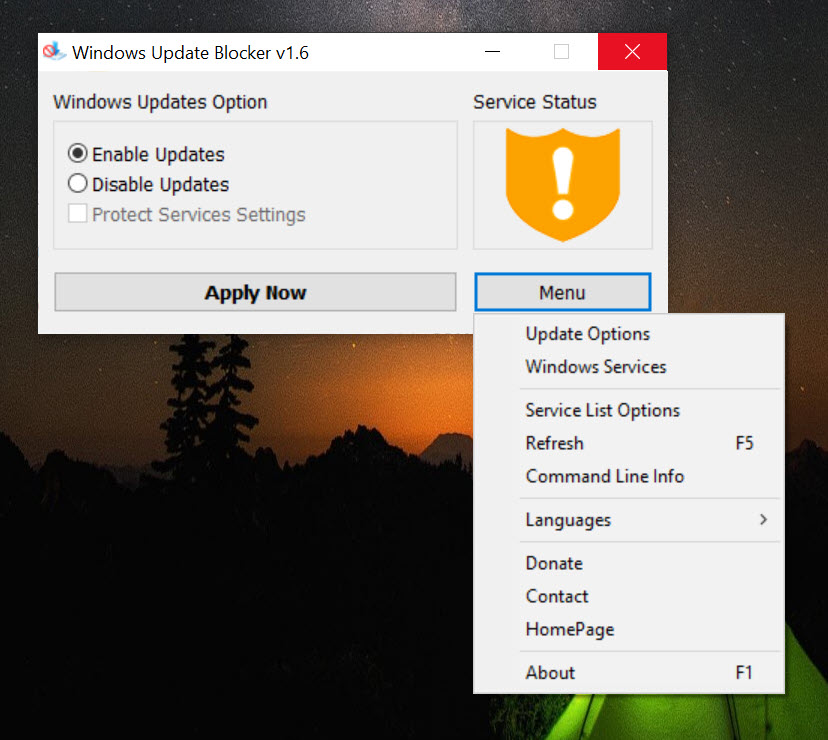Select Refresh F5 menu item
Screen dimensions: 828x740
click(x=629, y=443)
